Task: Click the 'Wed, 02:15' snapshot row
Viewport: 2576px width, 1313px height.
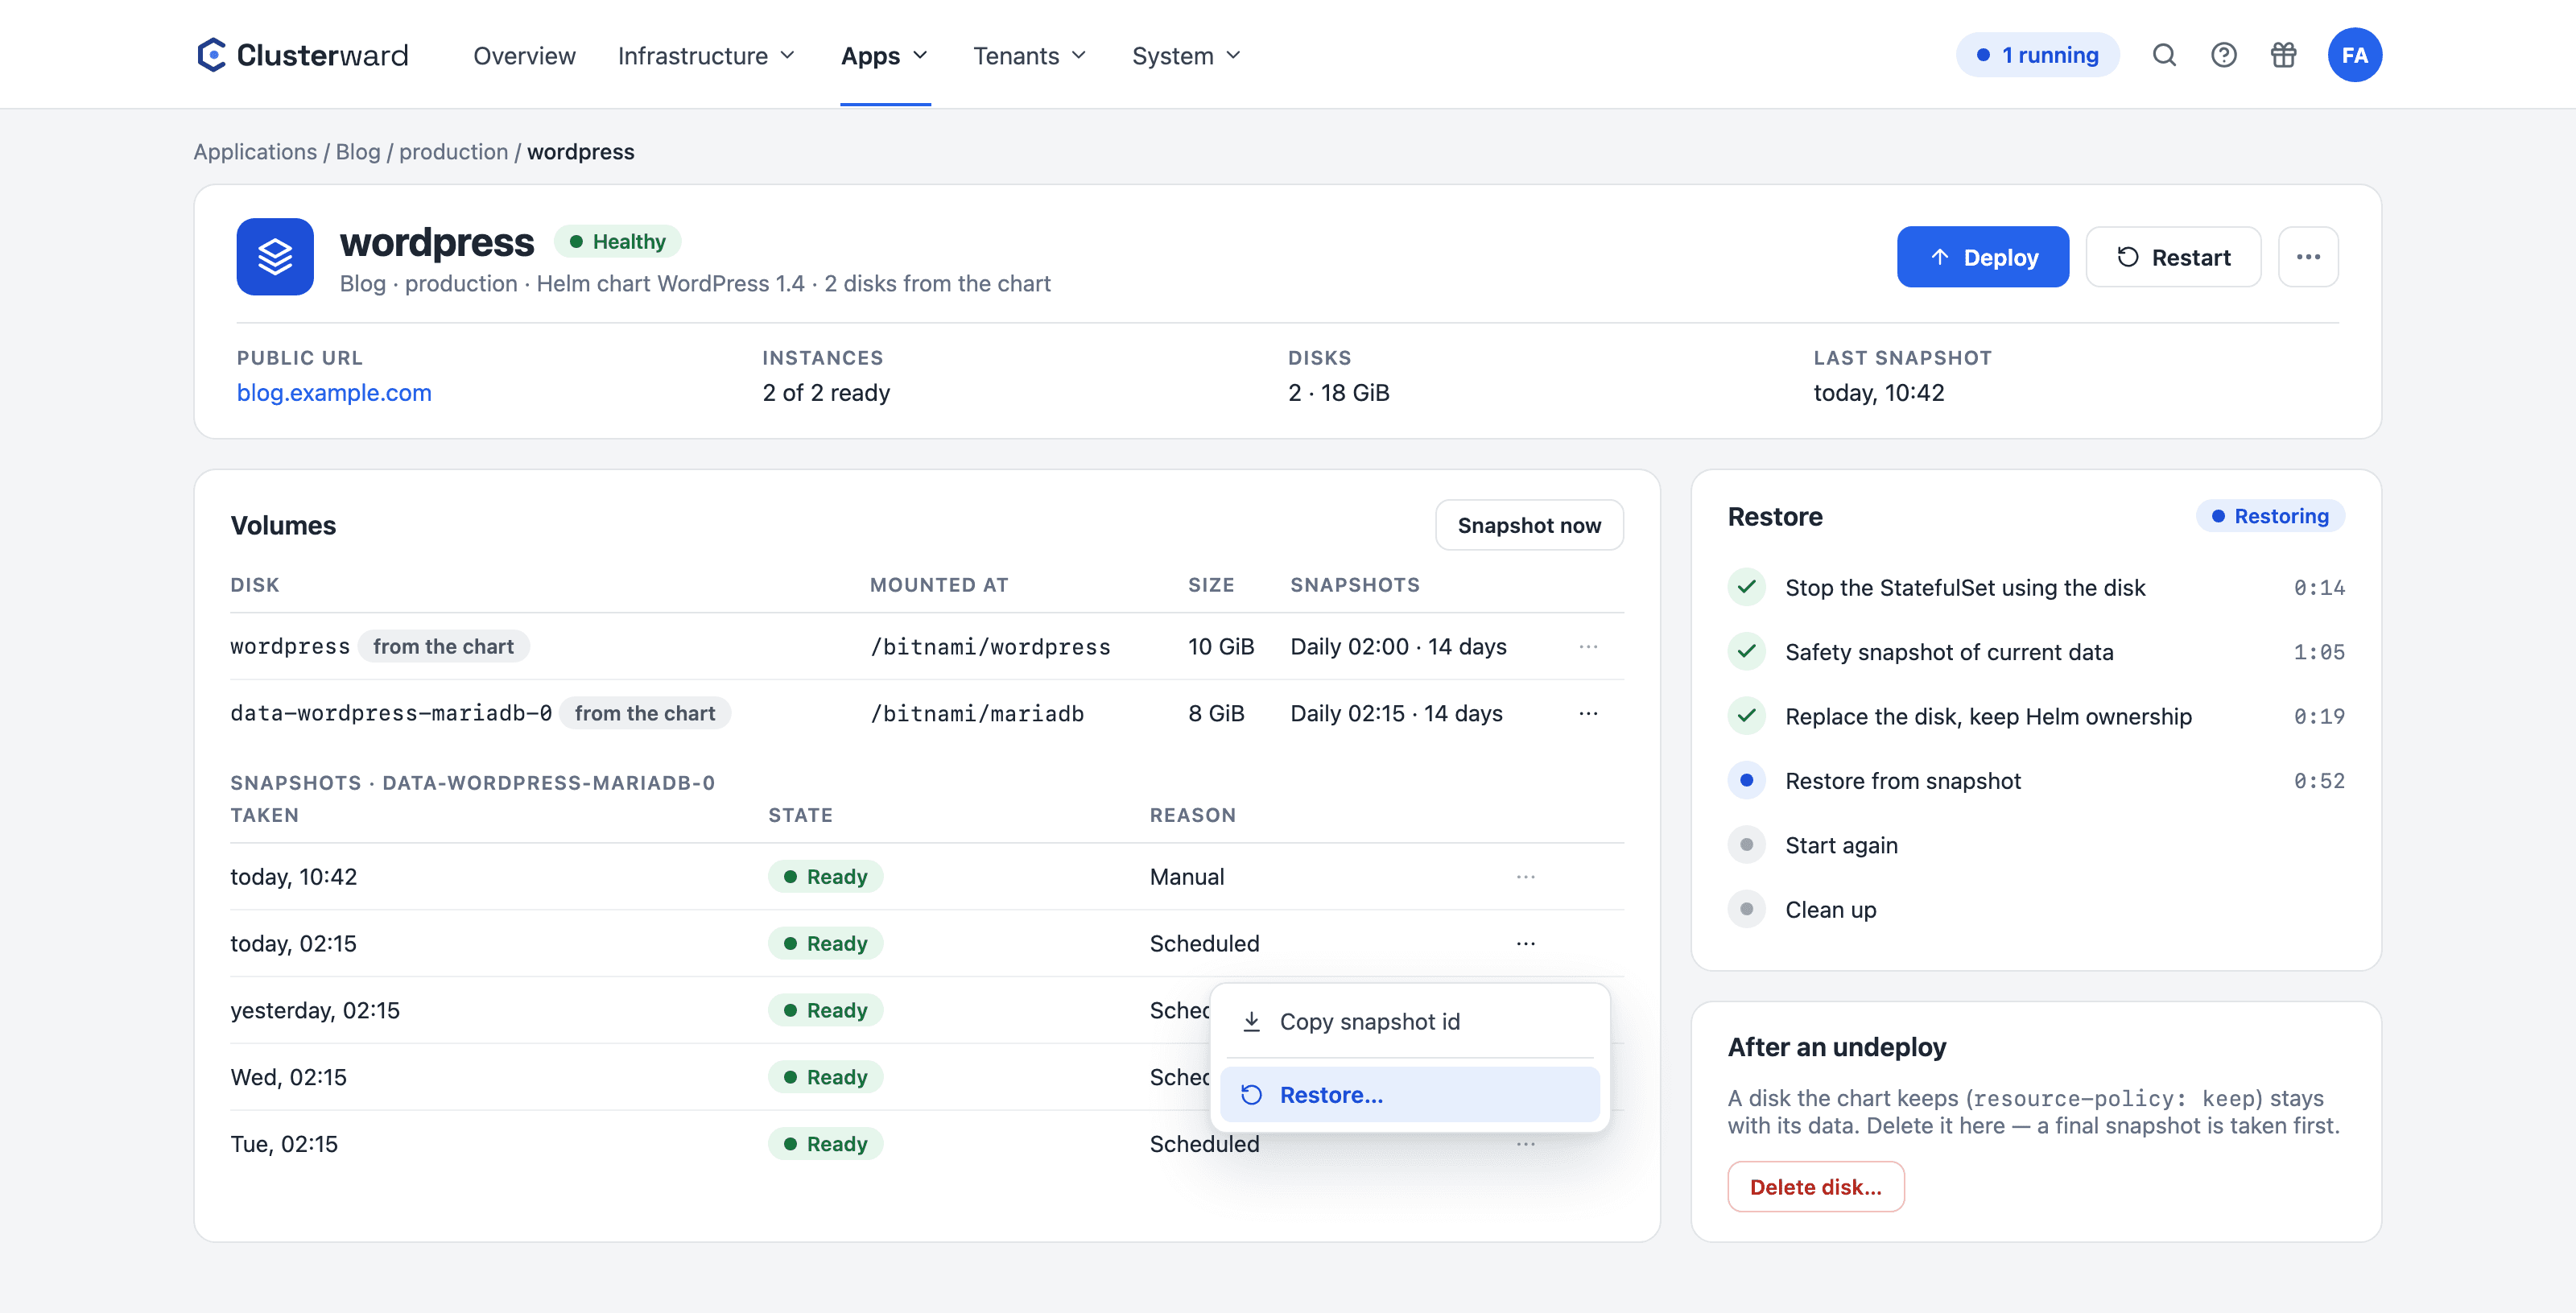Action: tap(926, 1077)
